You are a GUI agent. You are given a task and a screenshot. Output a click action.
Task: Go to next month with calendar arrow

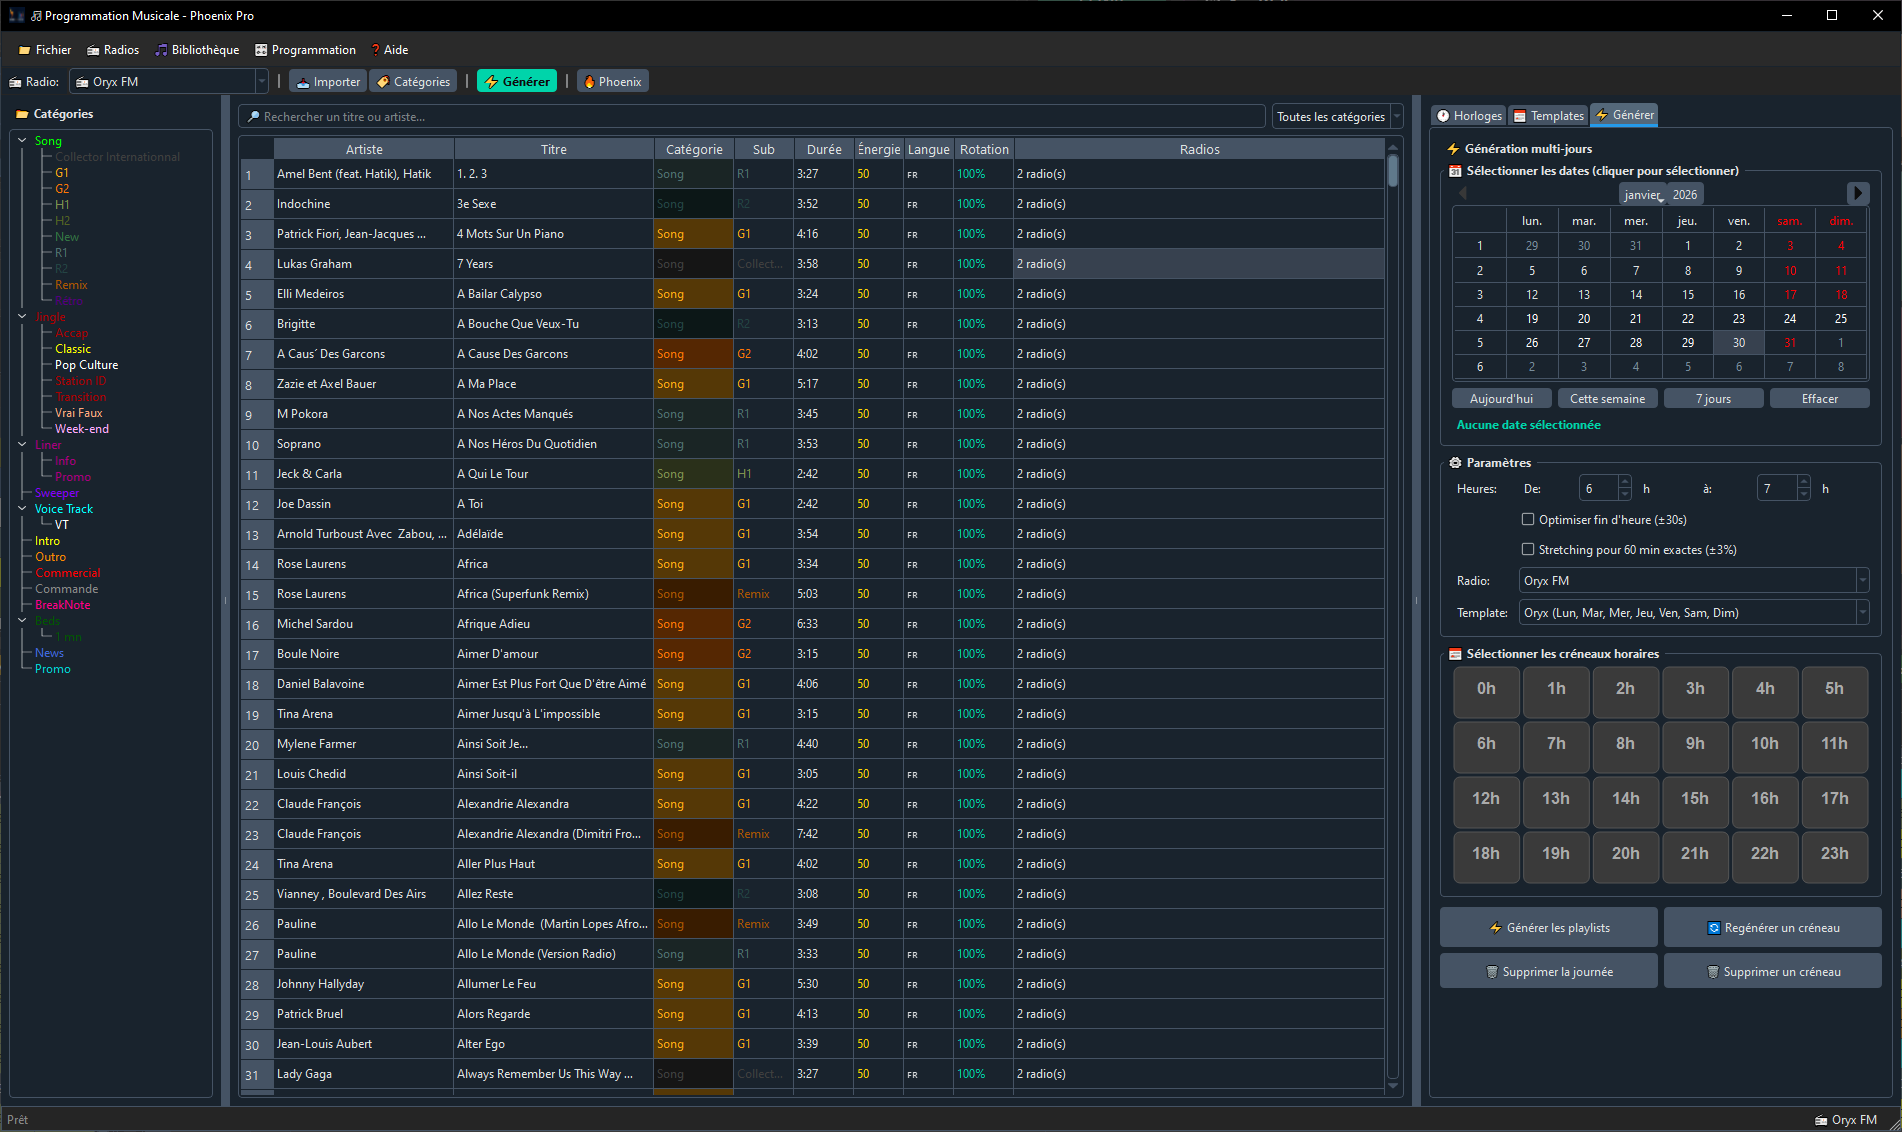coord(1857,193)
